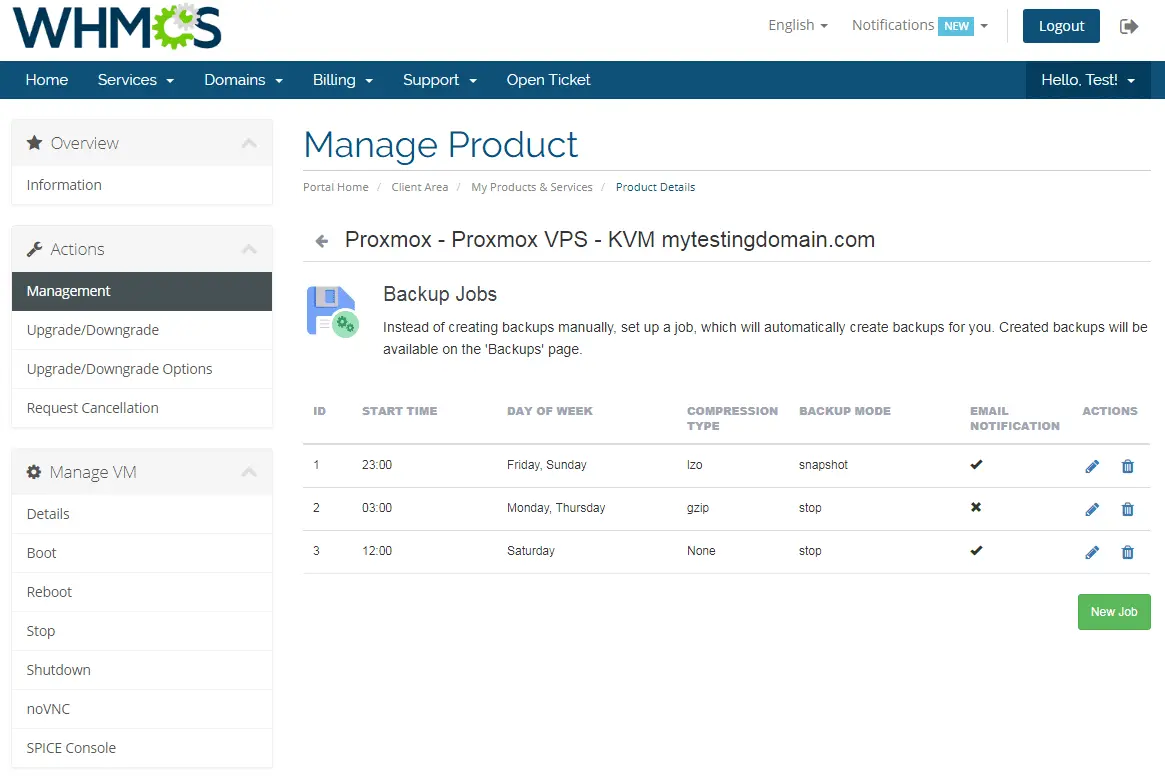
Task: Click the NEW badge beside Notifications
Action: [x=956, y=26]
